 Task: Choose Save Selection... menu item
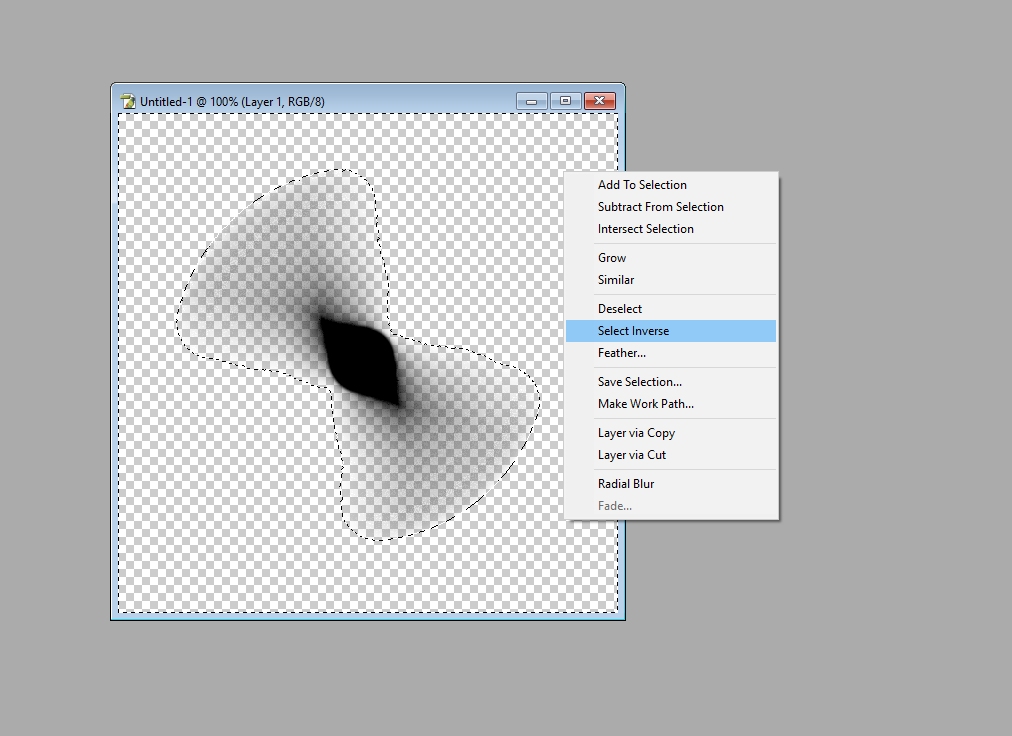671,382
